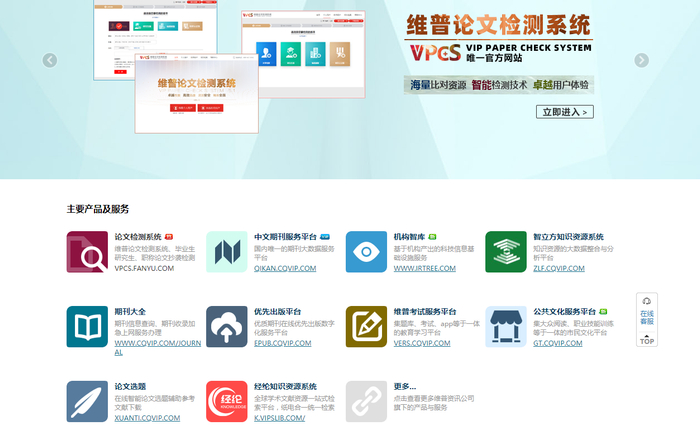Open the 更多 chain link icon
Viewport: 700px width, 440px height.
(366, 401)
